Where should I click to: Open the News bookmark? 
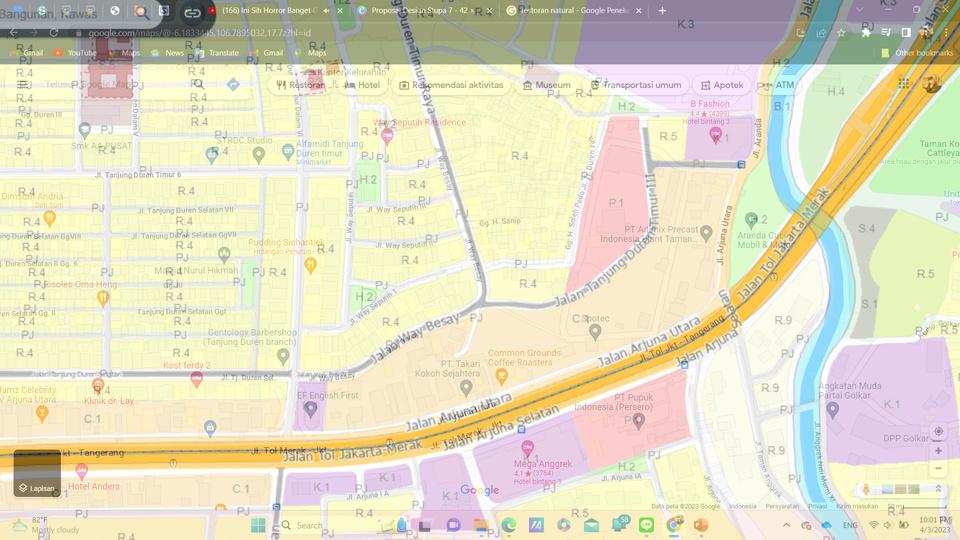(168, 53)
